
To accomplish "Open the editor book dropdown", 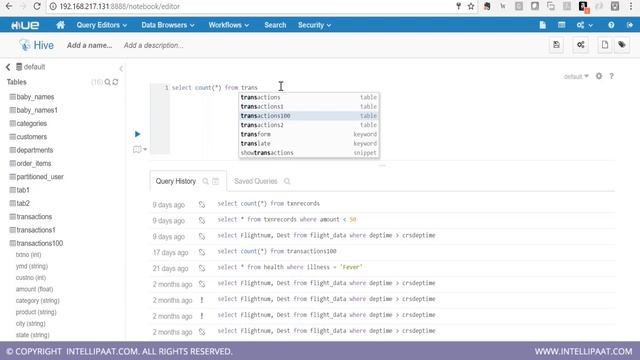I will coord(140,149).
